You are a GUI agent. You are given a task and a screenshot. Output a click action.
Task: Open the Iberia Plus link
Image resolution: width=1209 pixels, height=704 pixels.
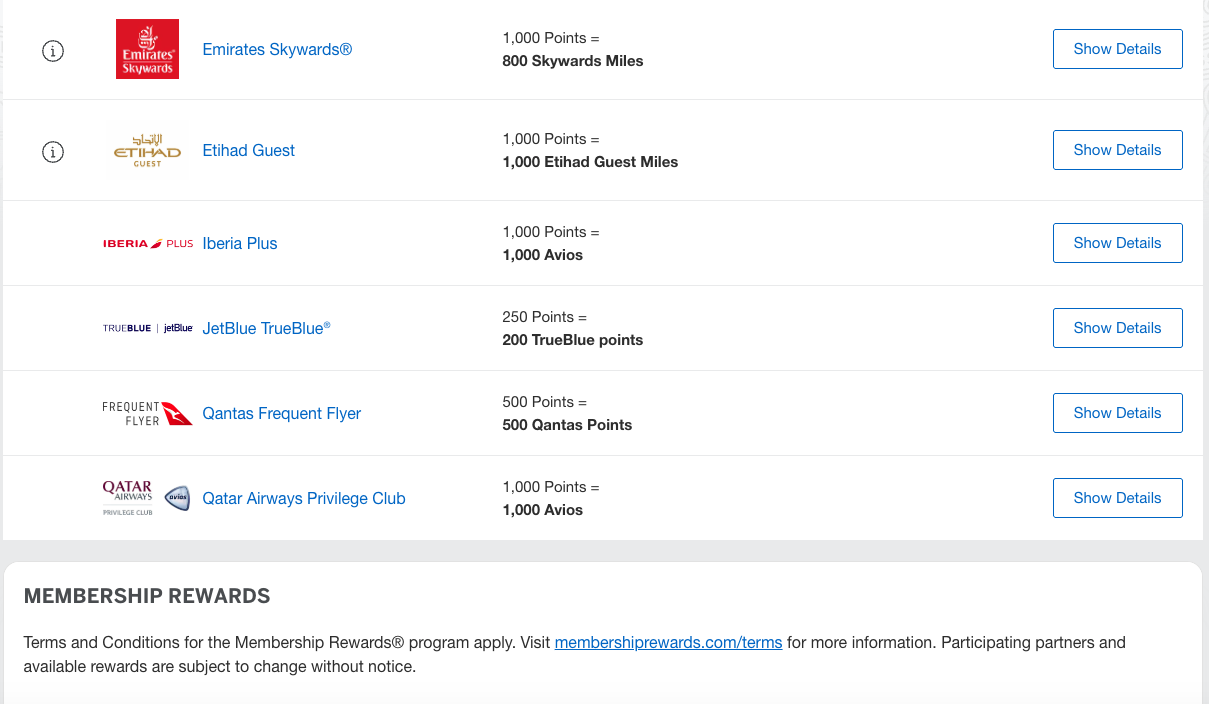tap(240, 243)
